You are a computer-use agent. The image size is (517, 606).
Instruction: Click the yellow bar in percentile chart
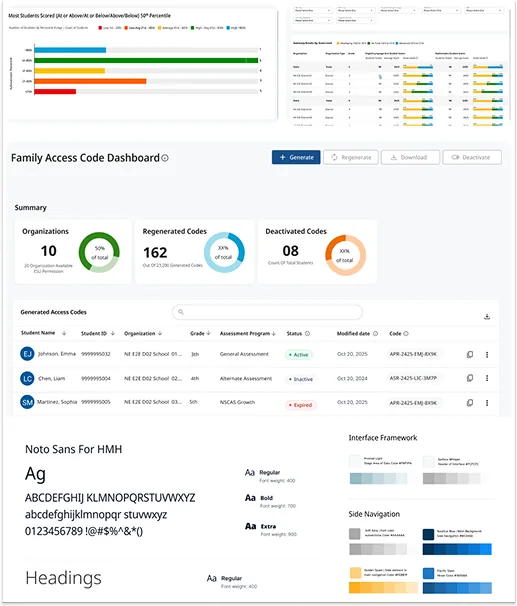pyautogui.click(x=70, y=71)
